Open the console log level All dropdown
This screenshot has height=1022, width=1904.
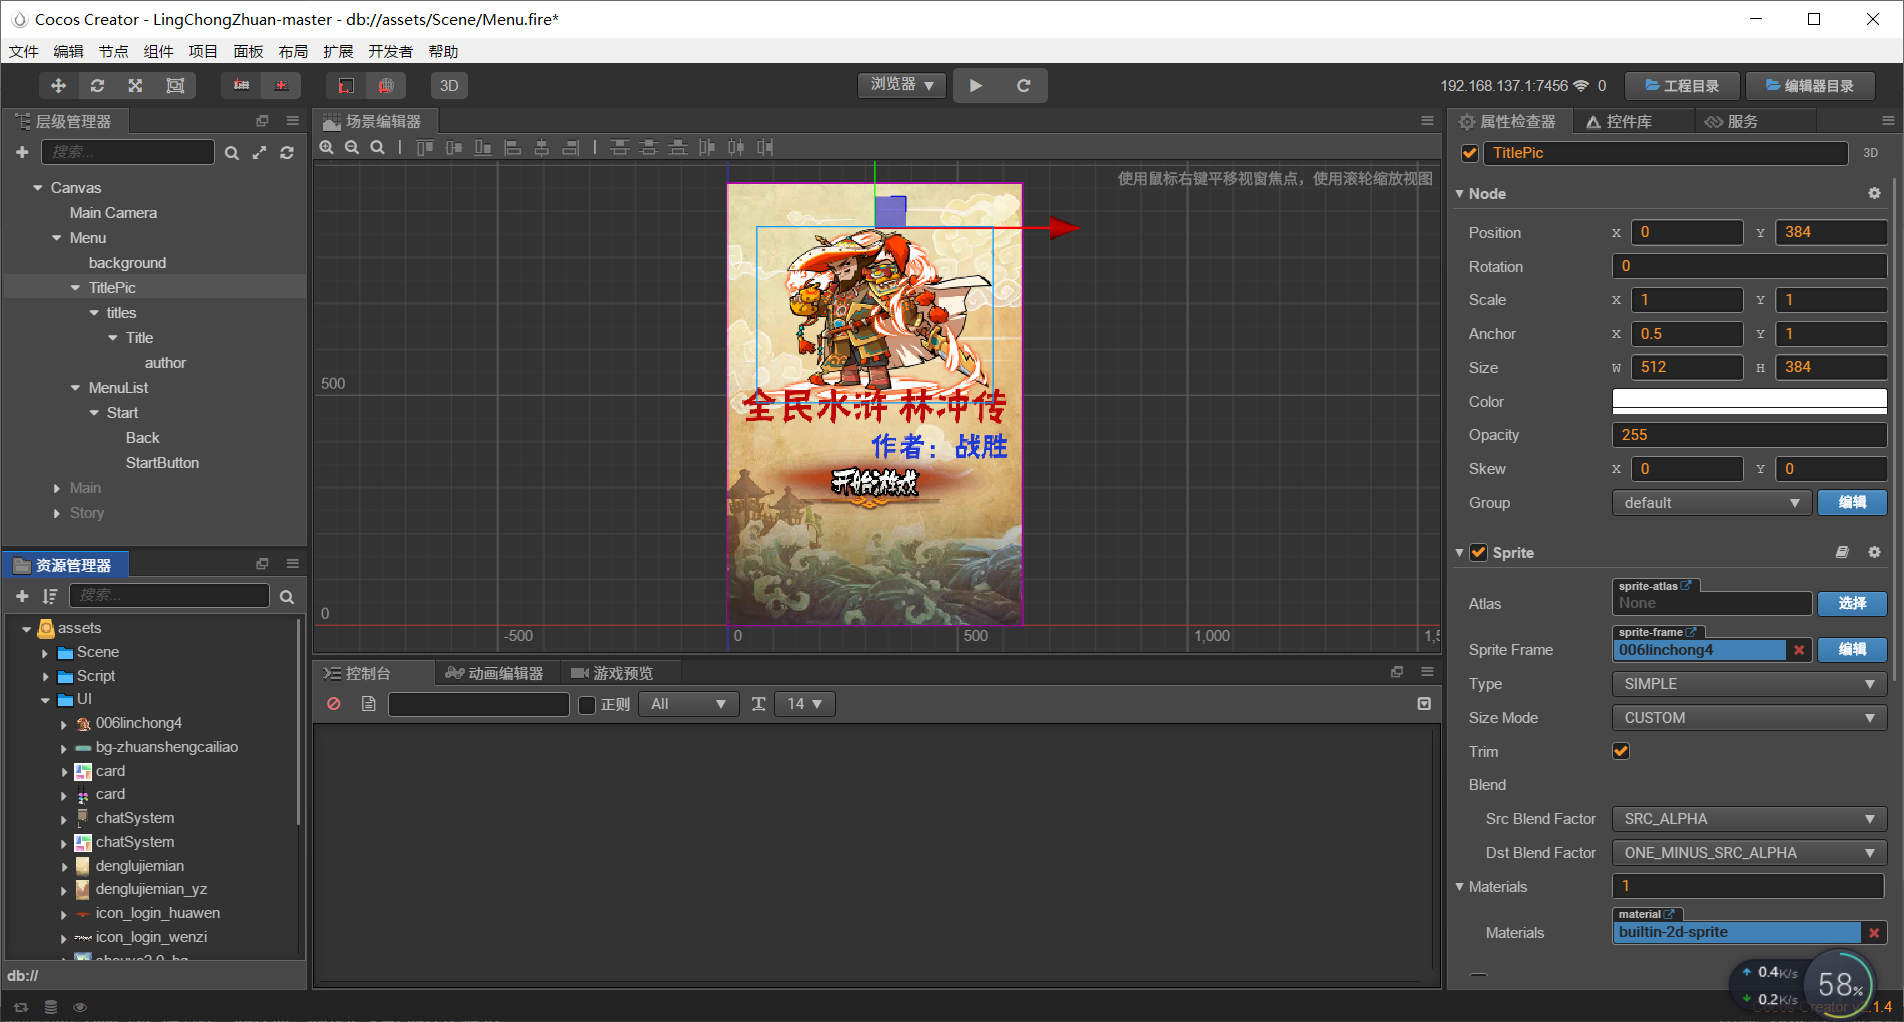click(689, 704)
